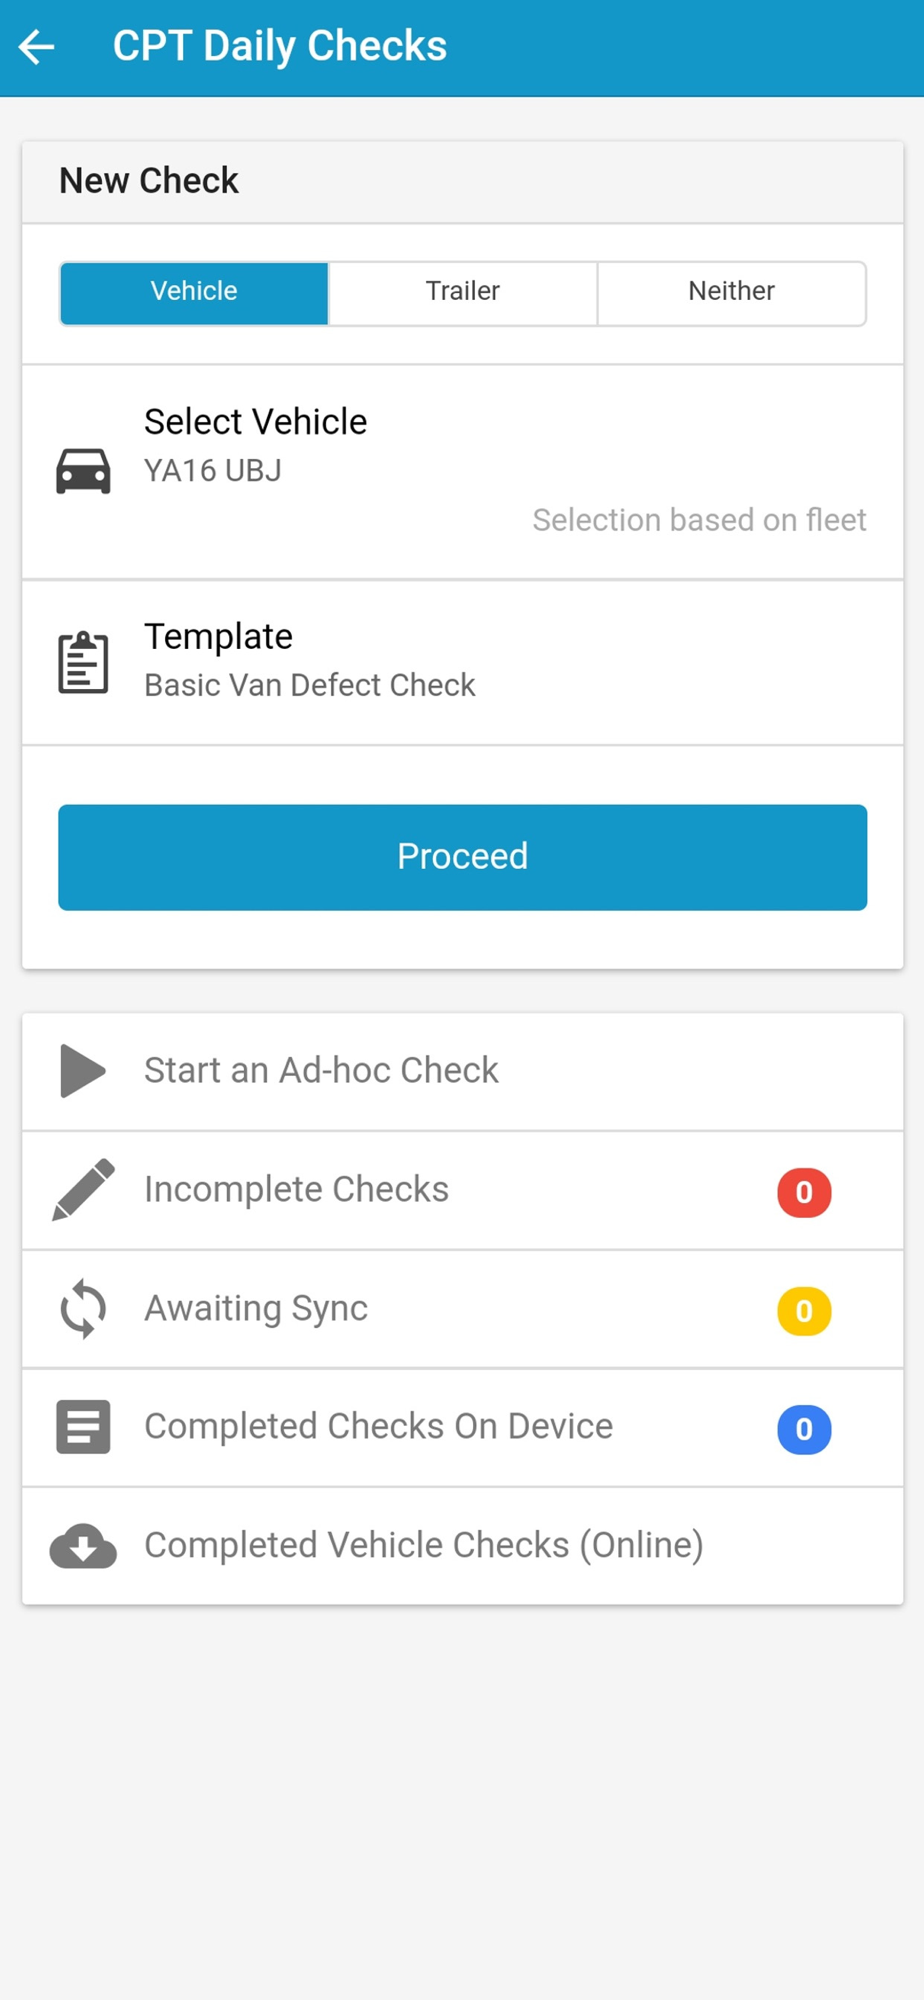Open vehicle list via YA16 UBJ registration
This screenshot has height=2000, width=924.
pyautogui.click(x=213, y=470)
